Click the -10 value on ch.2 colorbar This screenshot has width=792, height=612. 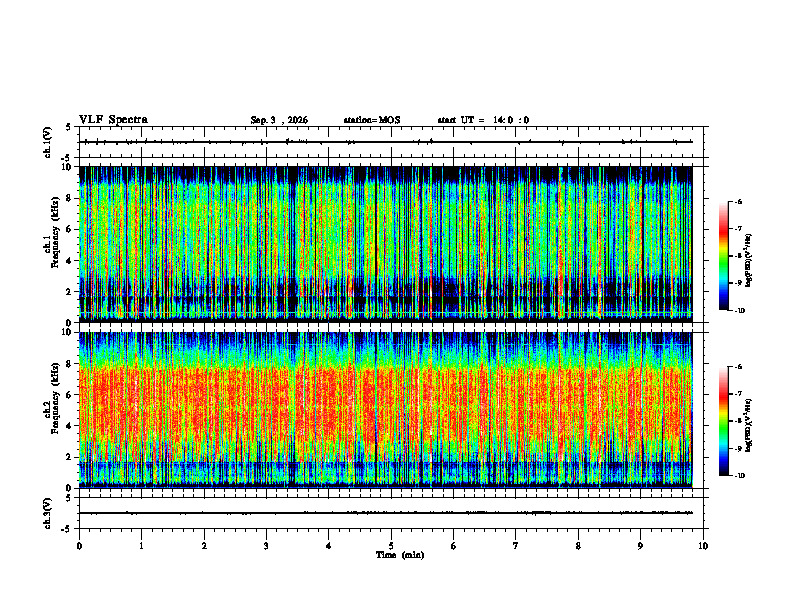(x=740, y=476)
